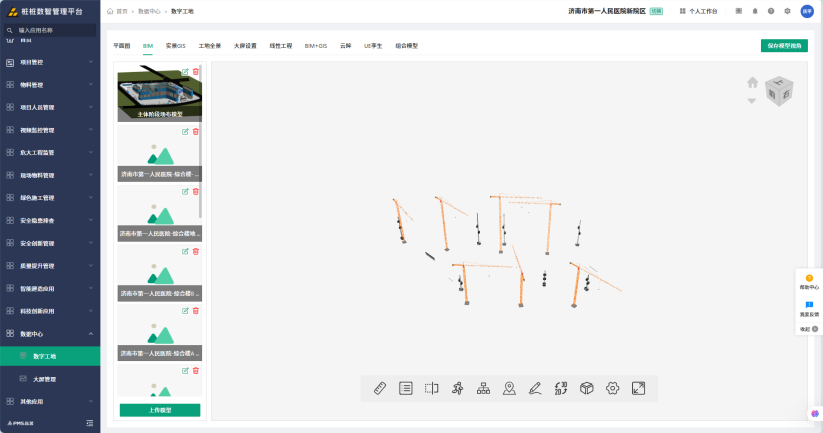Screen dimensions: 823x433
Task: Switch to the 大屏设置 tab
Action: click(245, 46)
